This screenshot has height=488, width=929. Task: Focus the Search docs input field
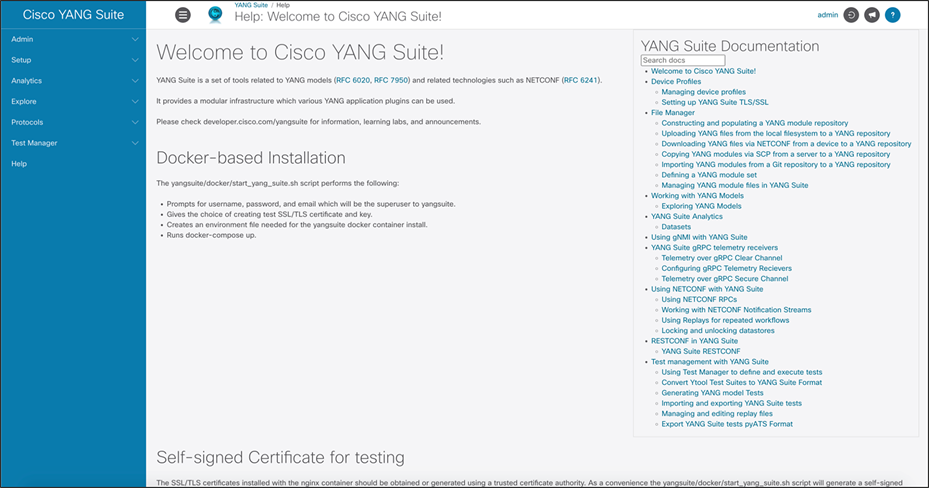(683, 60)
